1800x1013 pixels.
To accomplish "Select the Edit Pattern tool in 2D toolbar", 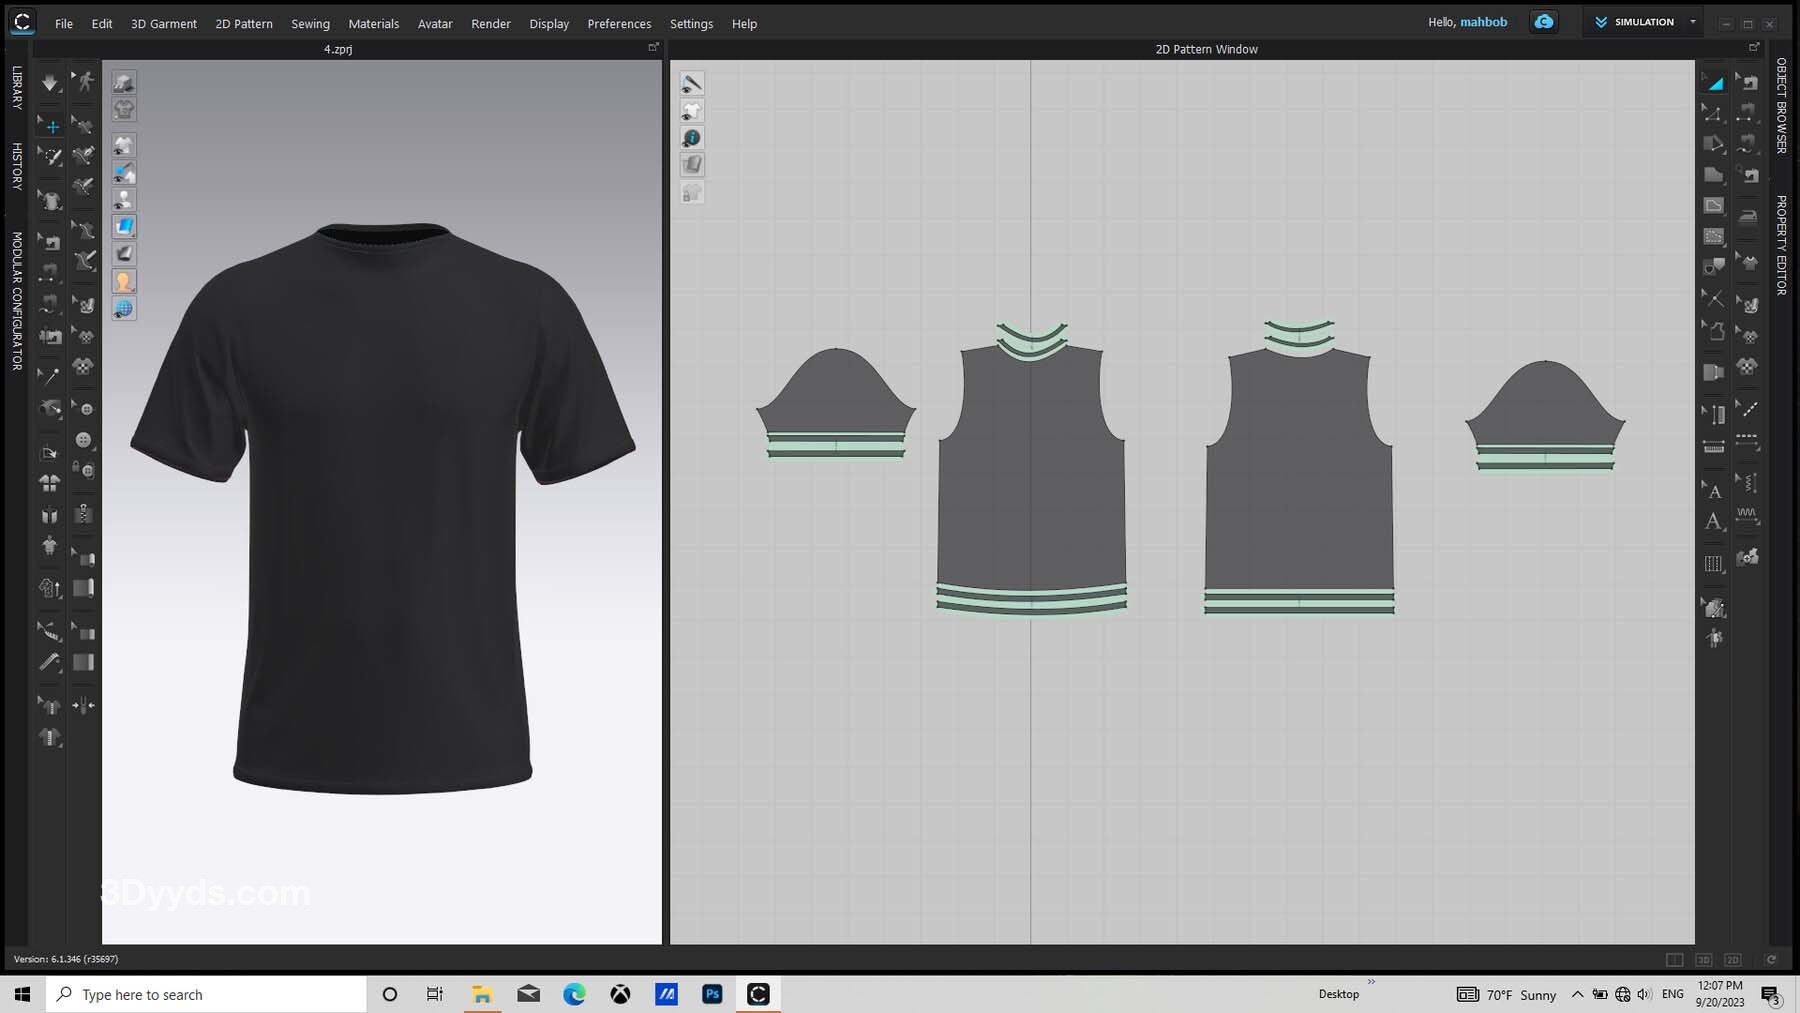I will (1714, 113).
